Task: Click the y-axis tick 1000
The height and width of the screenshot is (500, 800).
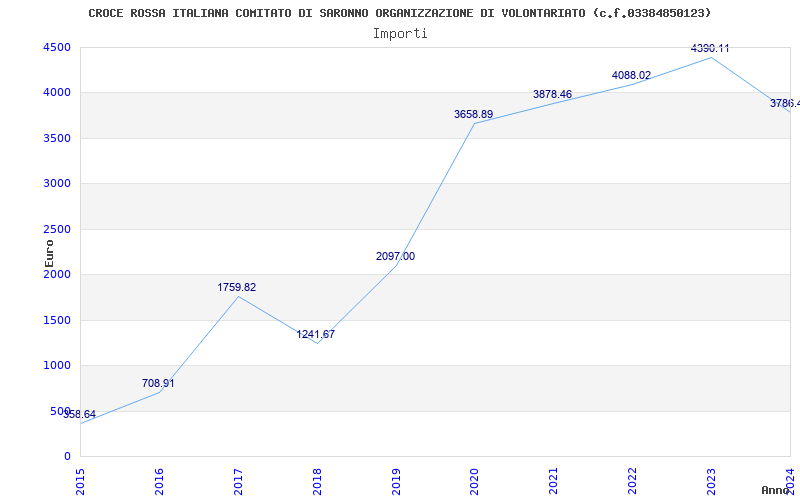Action: (58, 366)
